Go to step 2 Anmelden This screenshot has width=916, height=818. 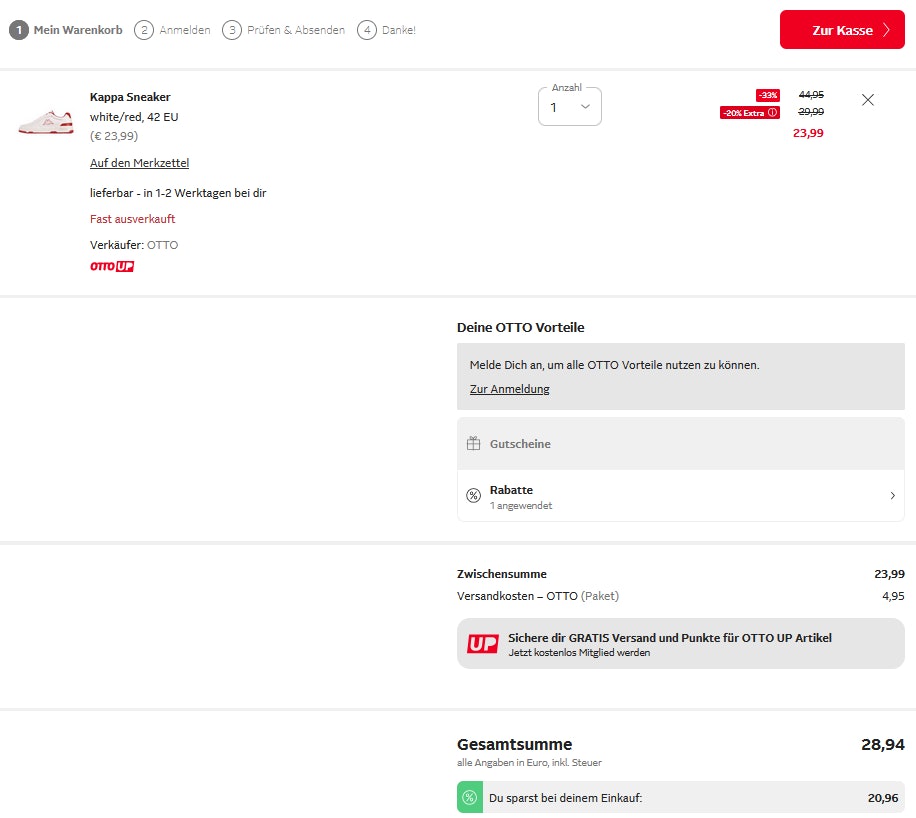tap(173, 30)
